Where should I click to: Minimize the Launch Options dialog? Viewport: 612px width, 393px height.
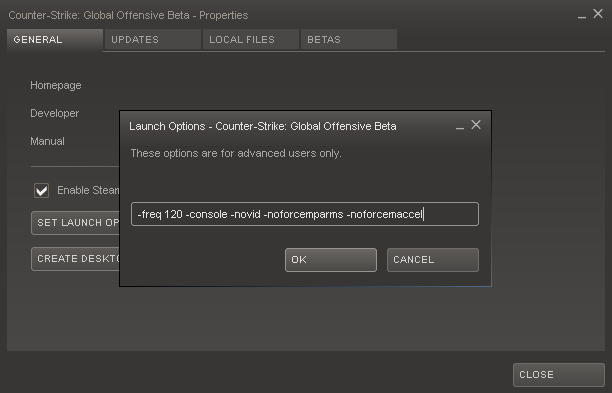coord(460,127)
